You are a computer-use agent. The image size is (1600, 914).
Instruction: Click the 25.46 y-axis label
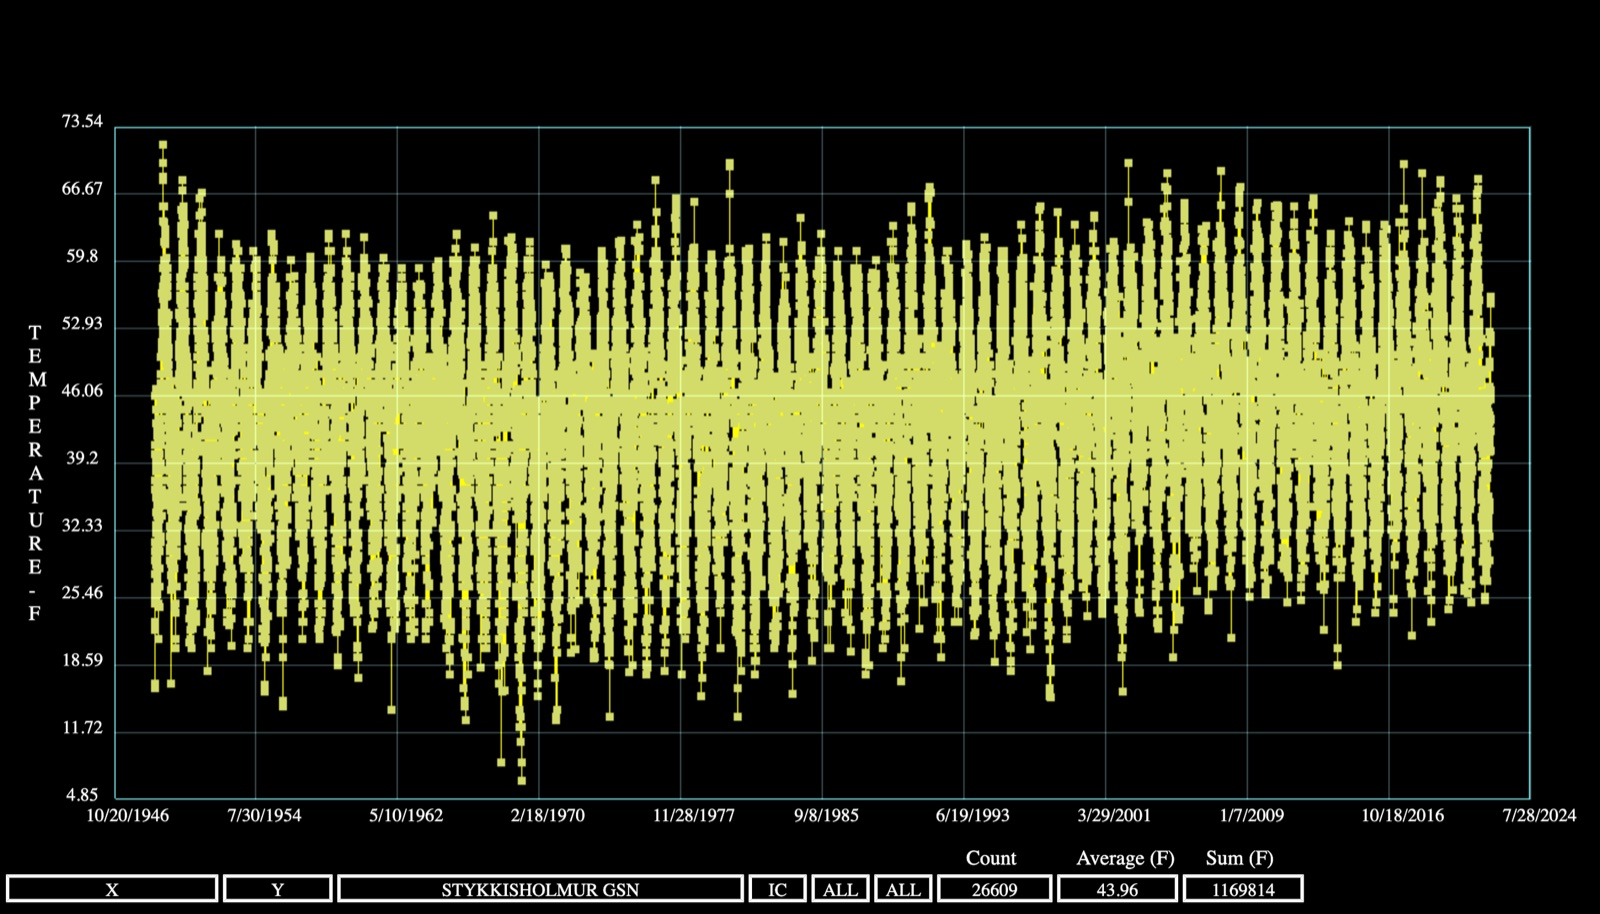82,593
